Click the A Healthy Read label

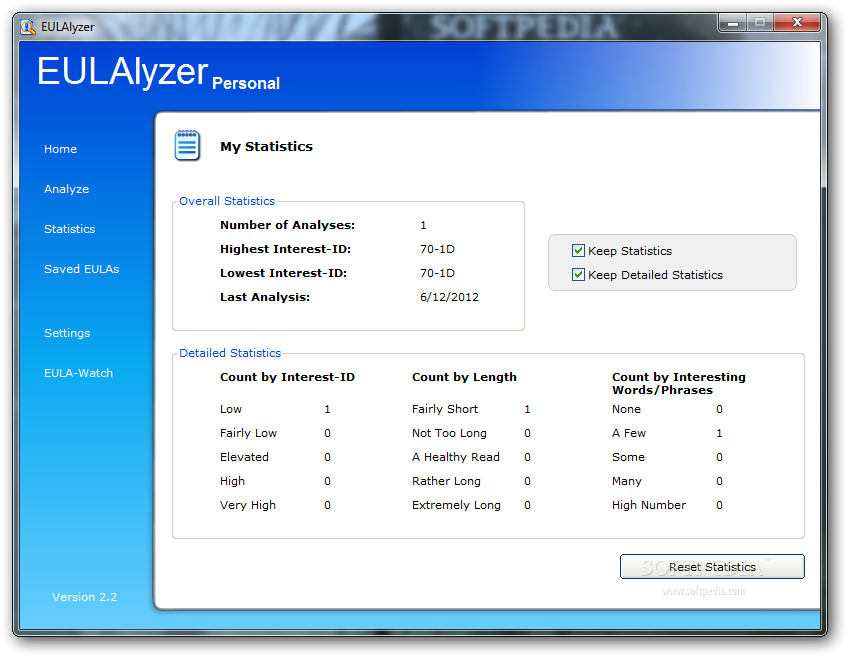point(455,457)
